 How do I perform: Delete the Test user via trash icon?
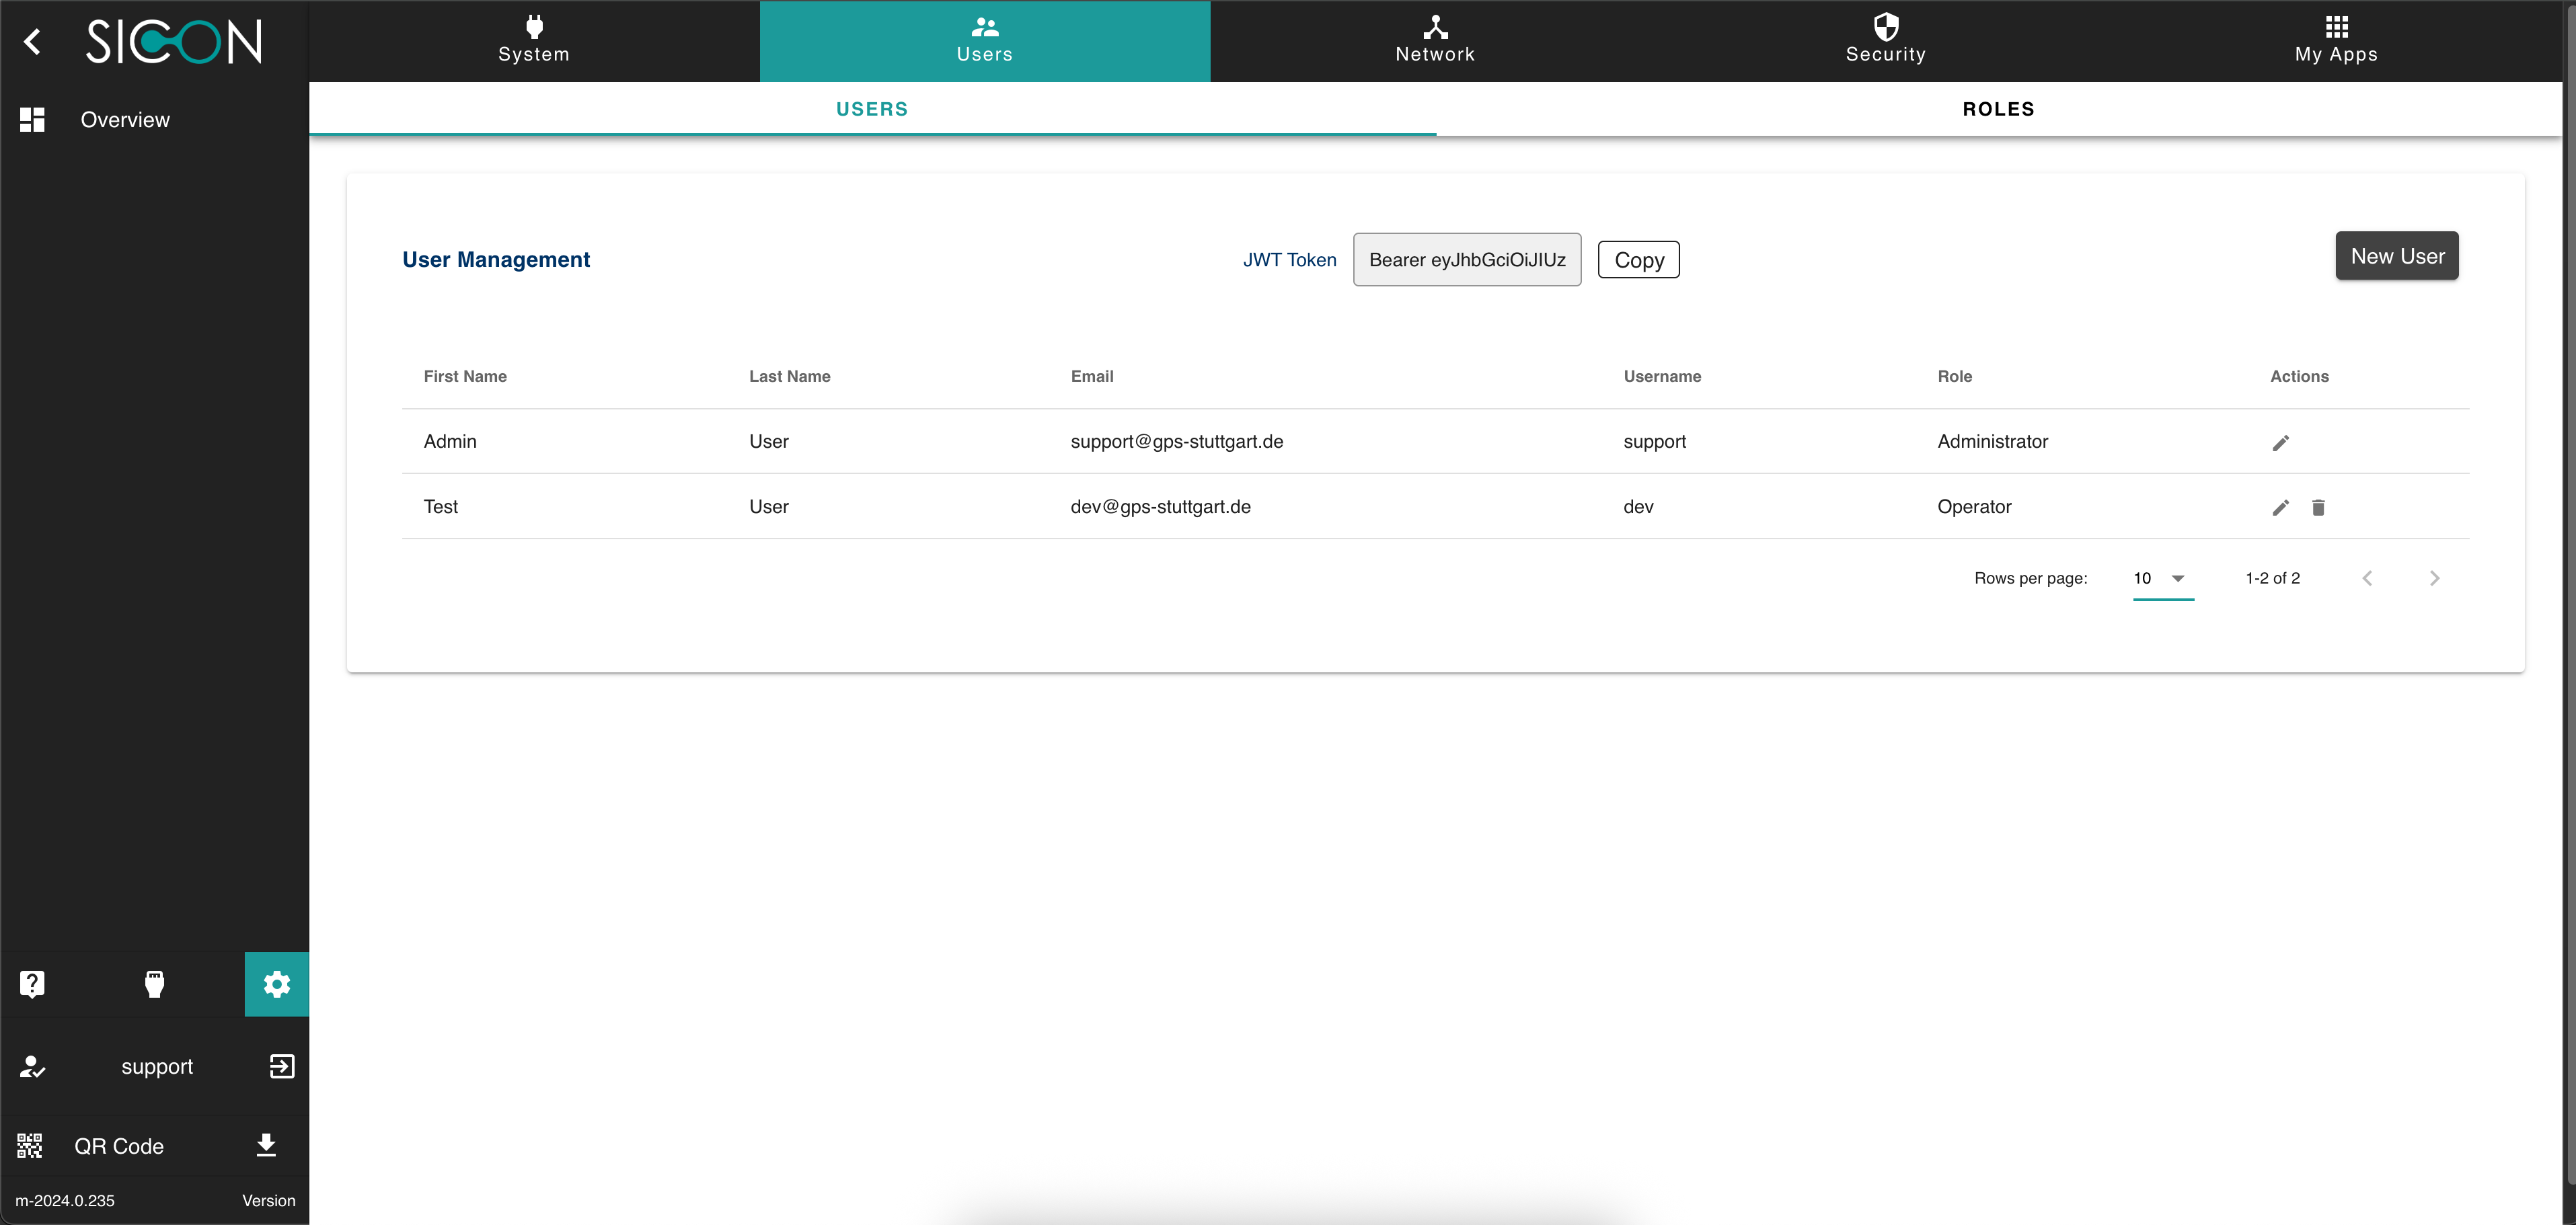tap(2319, 507)
